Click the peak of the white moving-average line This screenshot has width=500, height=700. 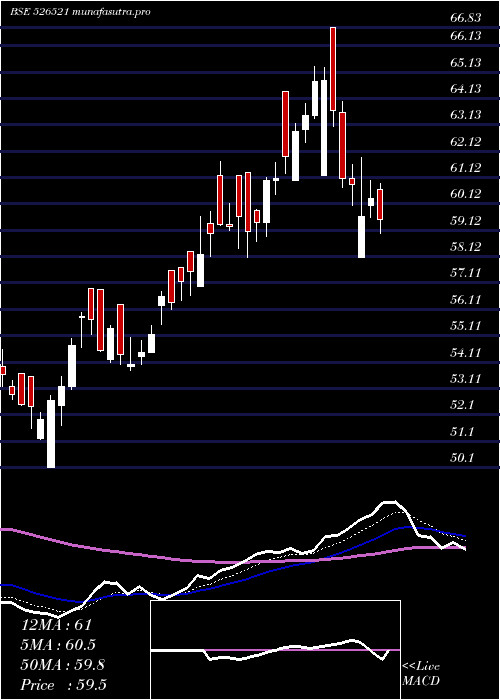[389, 502]
